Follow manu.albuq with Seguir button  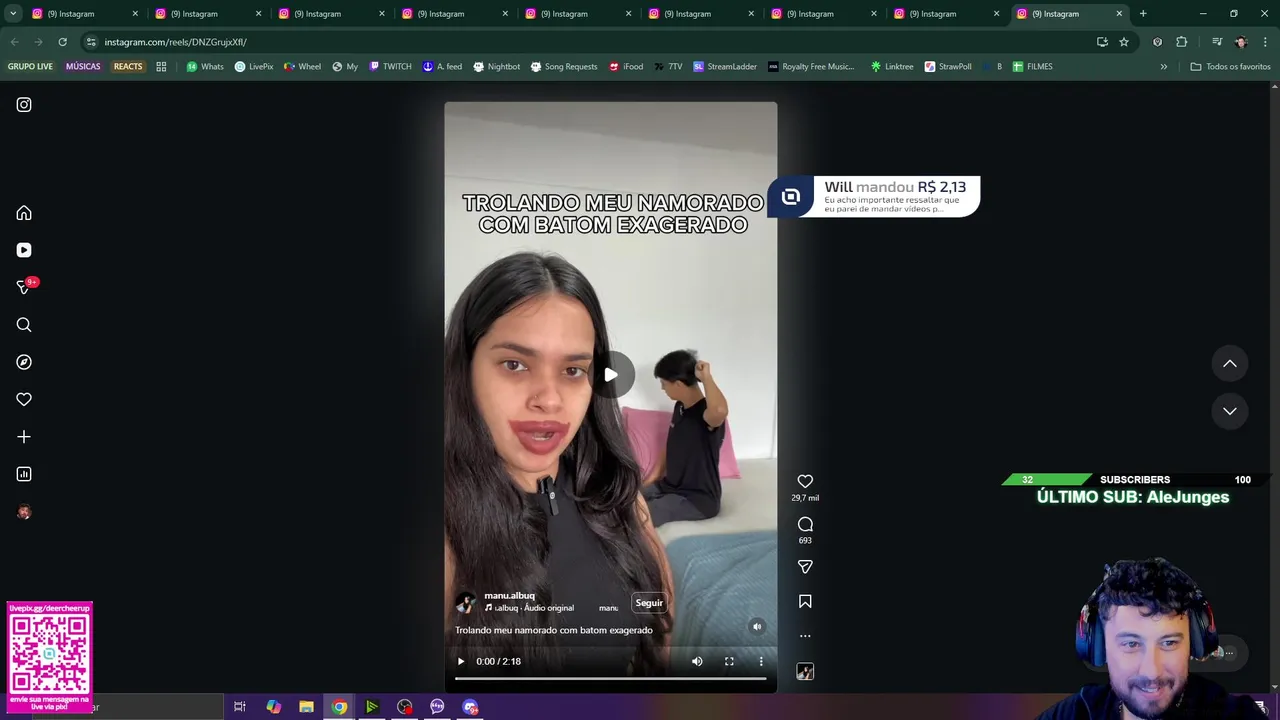point(649,603)
